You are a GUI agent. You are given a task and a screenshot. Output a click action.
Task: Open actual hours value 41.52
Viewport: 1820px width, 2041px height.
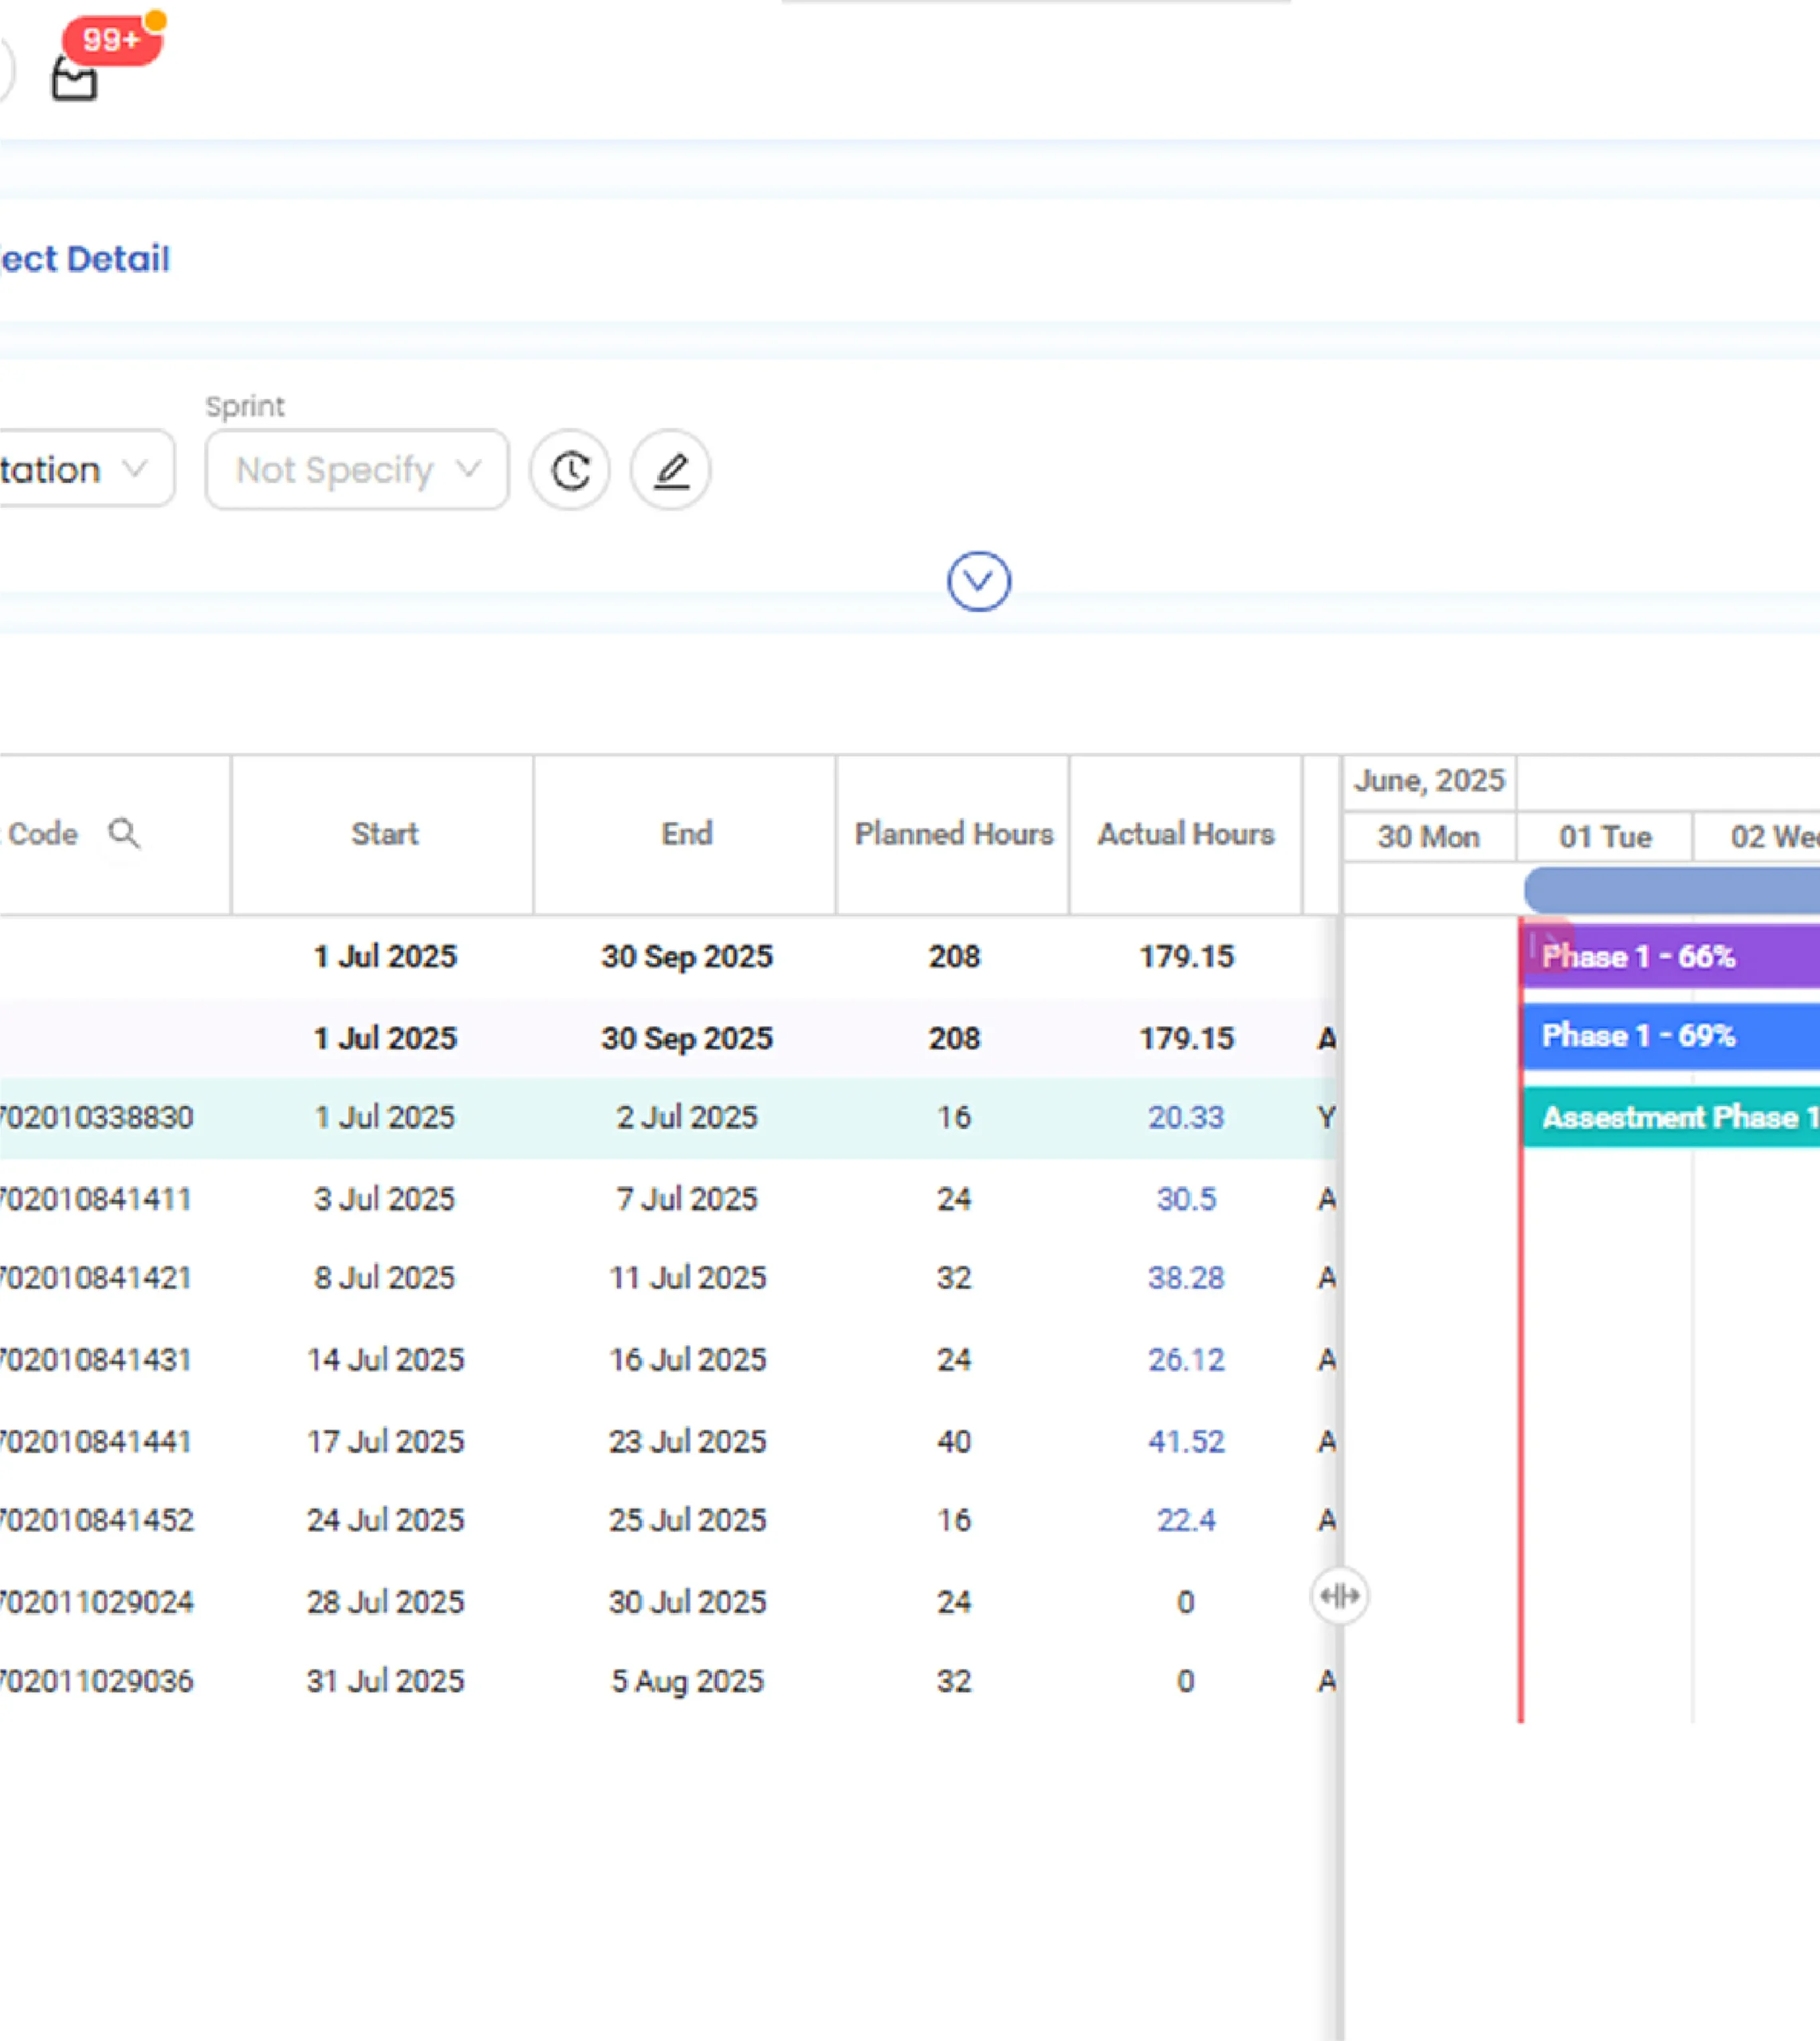point(1186,1441)
